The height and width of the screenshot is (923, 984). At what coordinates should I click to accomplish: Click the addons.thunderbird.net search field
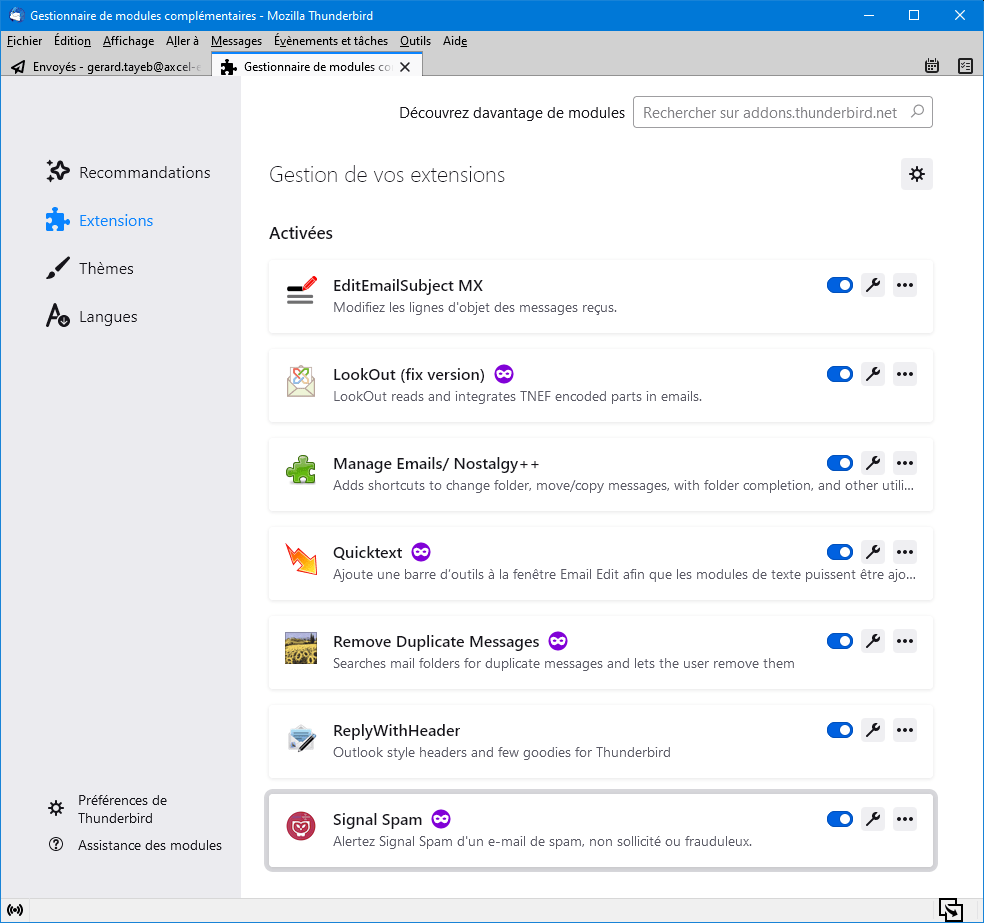783,112
